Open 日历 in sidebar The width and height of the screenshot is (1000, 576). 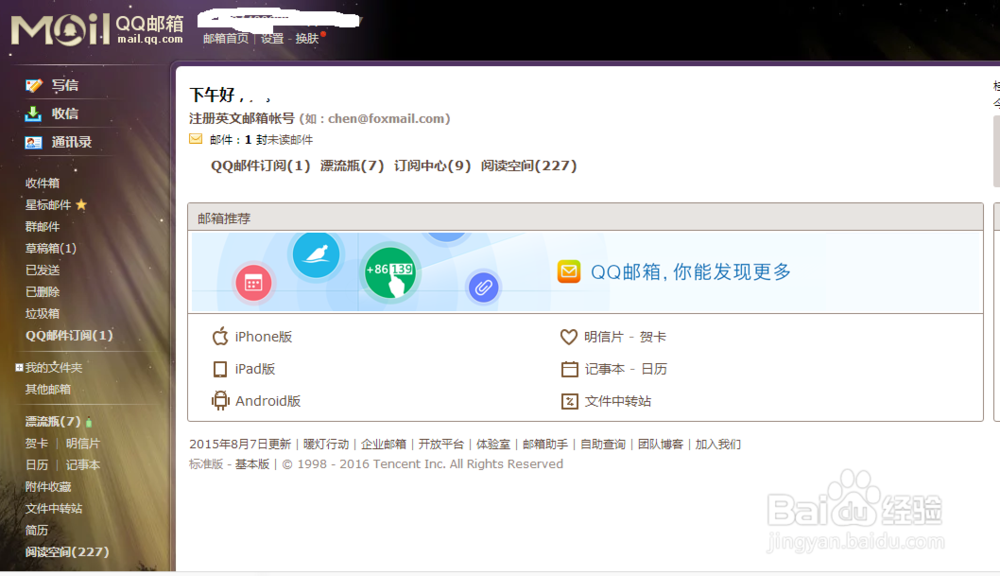[x=36, y=465]
